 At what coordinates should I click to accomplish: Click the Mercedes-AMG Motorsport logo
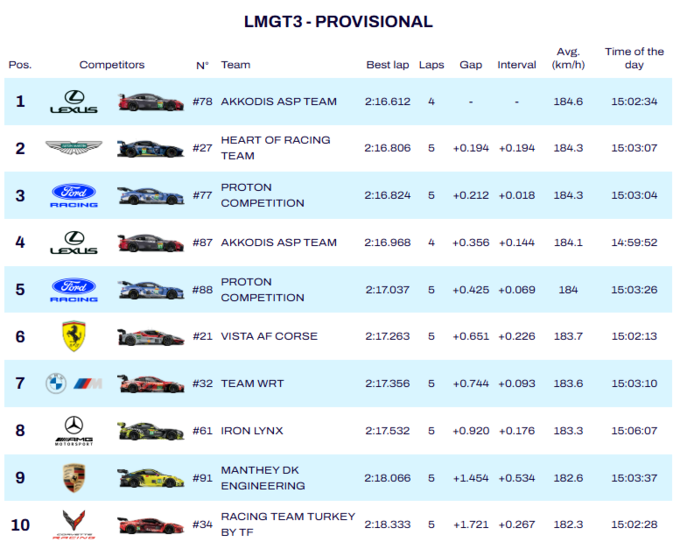pos(74,431)
